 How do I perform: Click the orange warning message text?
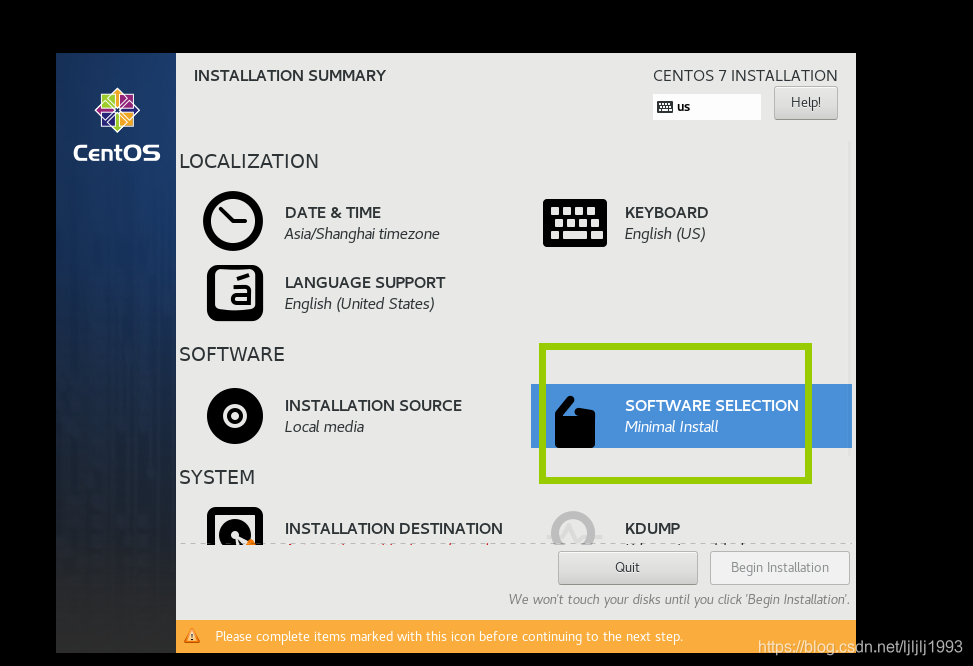point(449,636)
